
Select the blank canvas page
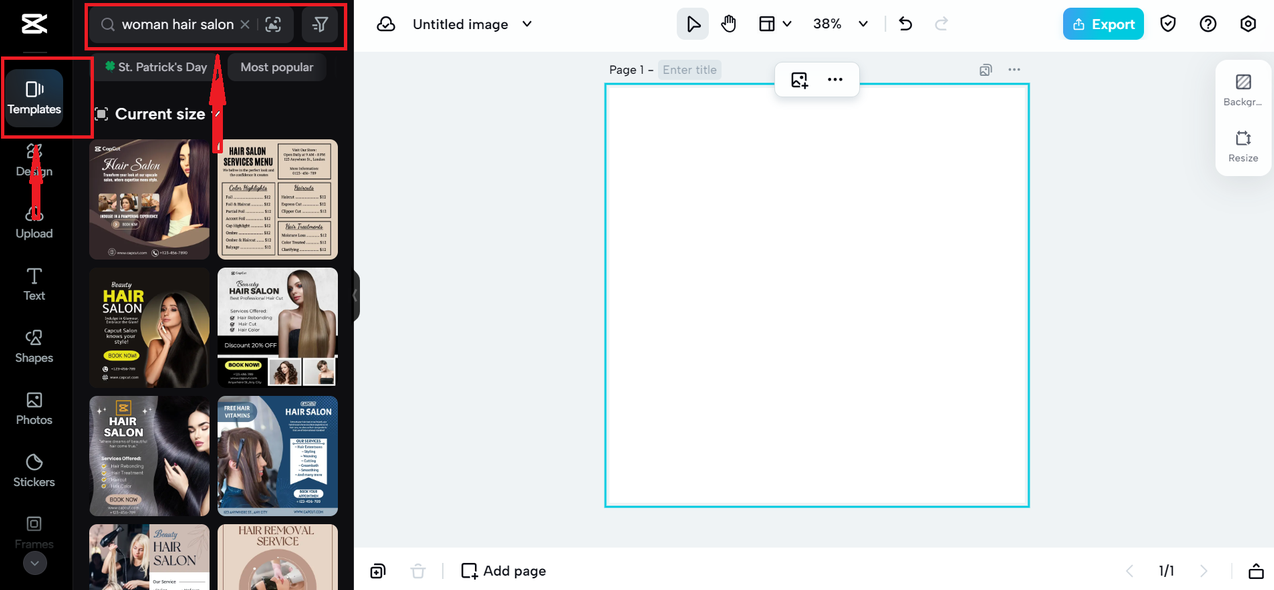pyautogui.click(x=817, y=295)
